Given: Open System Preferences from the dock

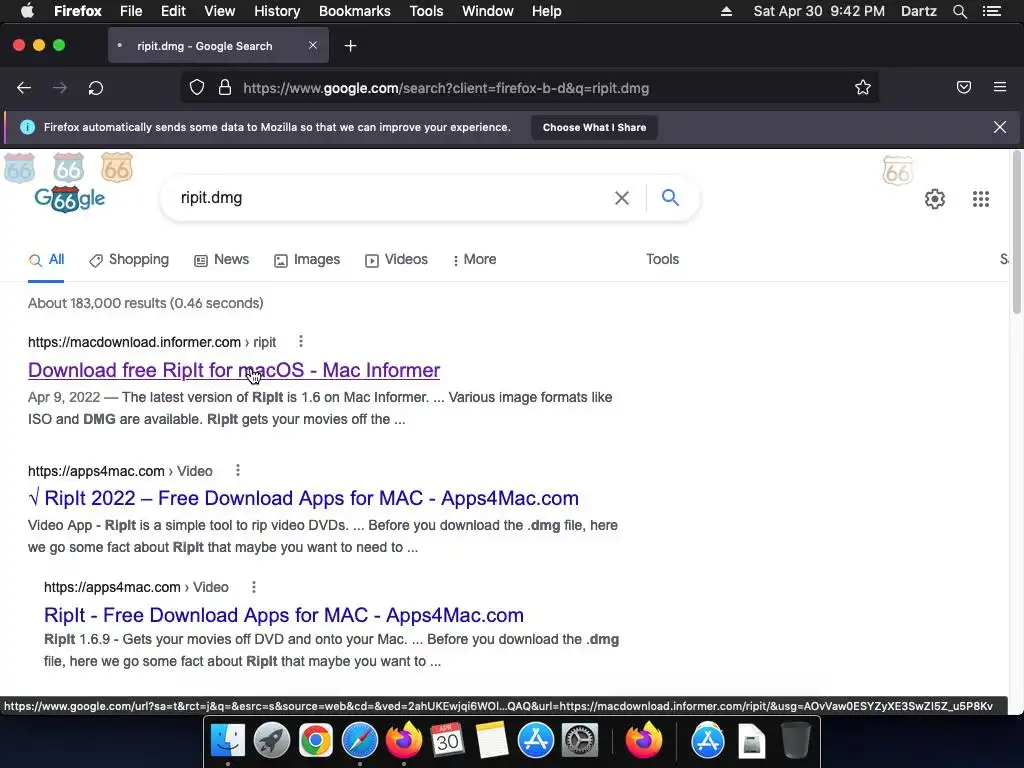Looking at the screenshot, I should (580, 741).
